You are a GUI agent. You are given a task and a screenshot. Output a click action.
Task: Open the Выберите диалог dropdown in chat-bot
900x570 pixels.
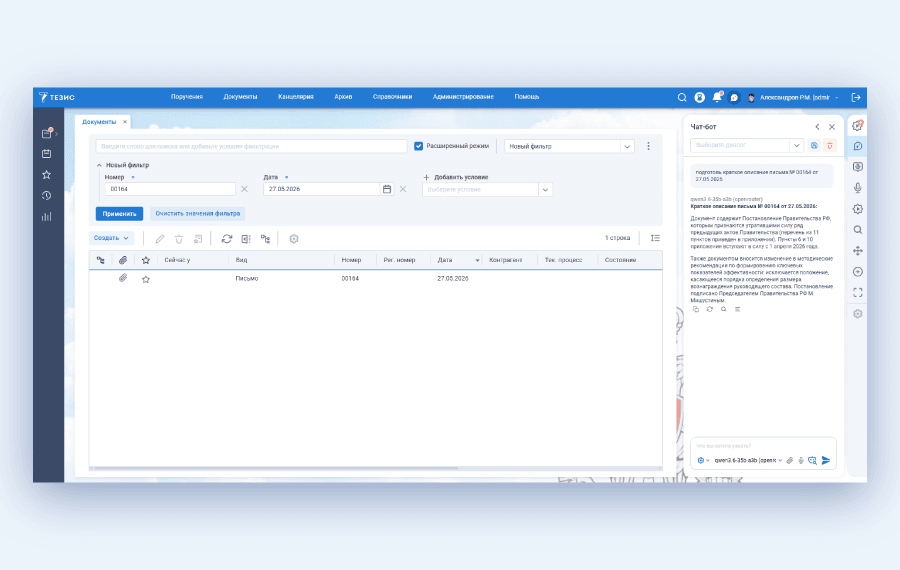796,146
